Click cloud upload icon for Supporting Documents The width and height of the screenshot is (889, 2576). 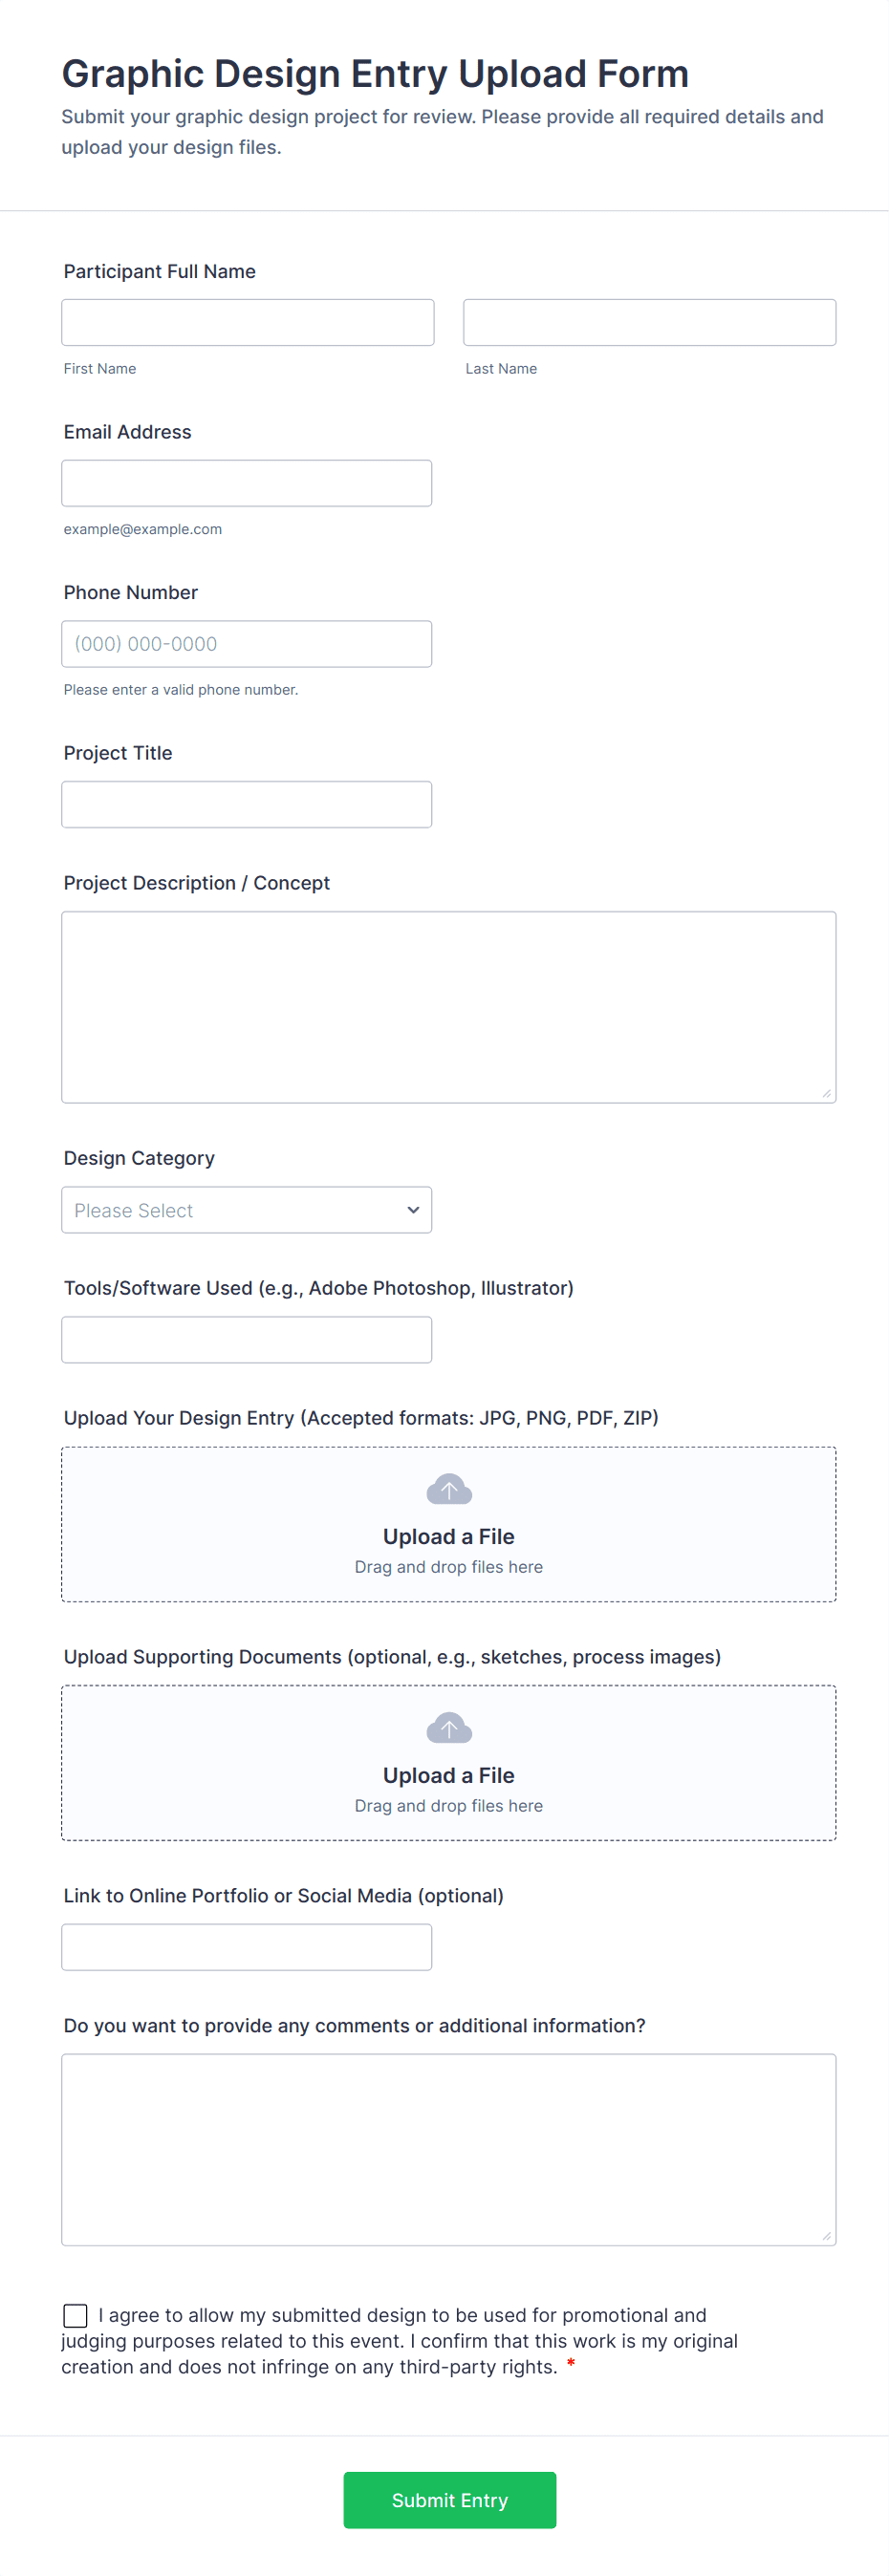[449, 1729]
